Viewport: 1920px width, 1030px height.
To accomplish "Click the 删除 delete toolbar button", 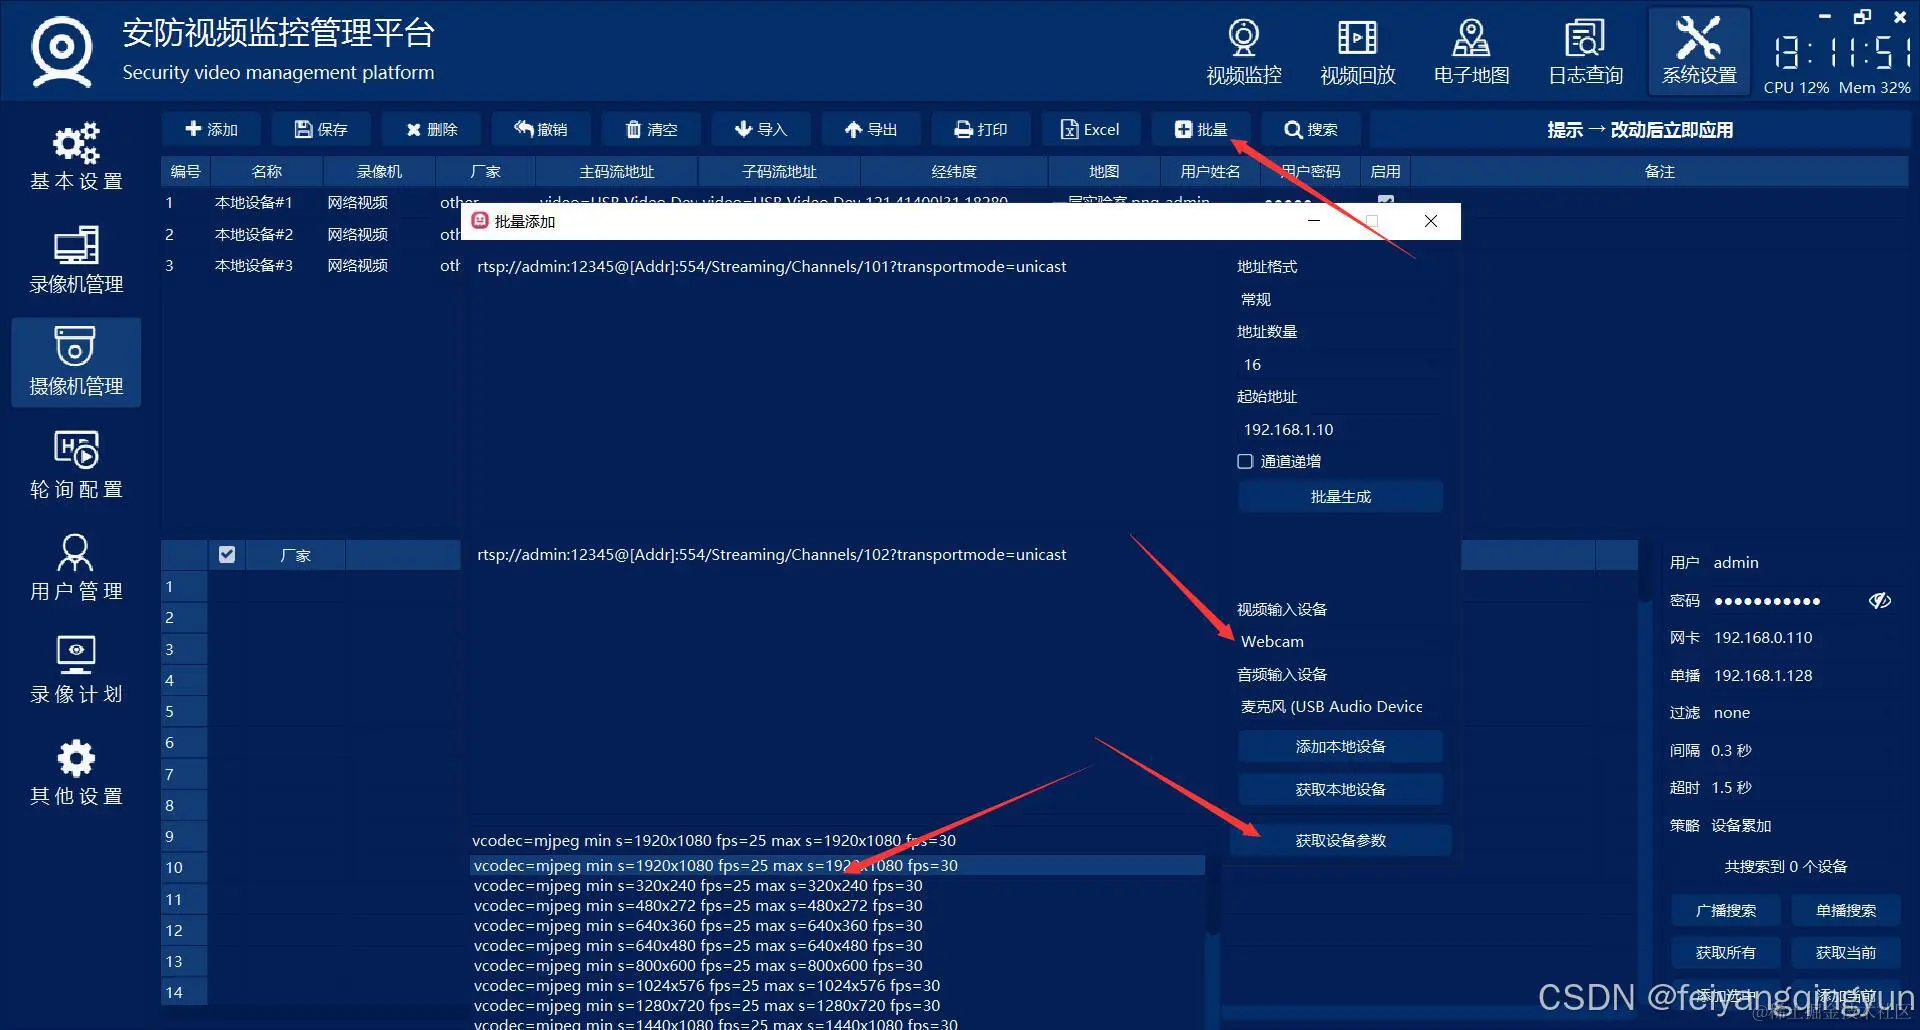I will (x=431, y=129).
